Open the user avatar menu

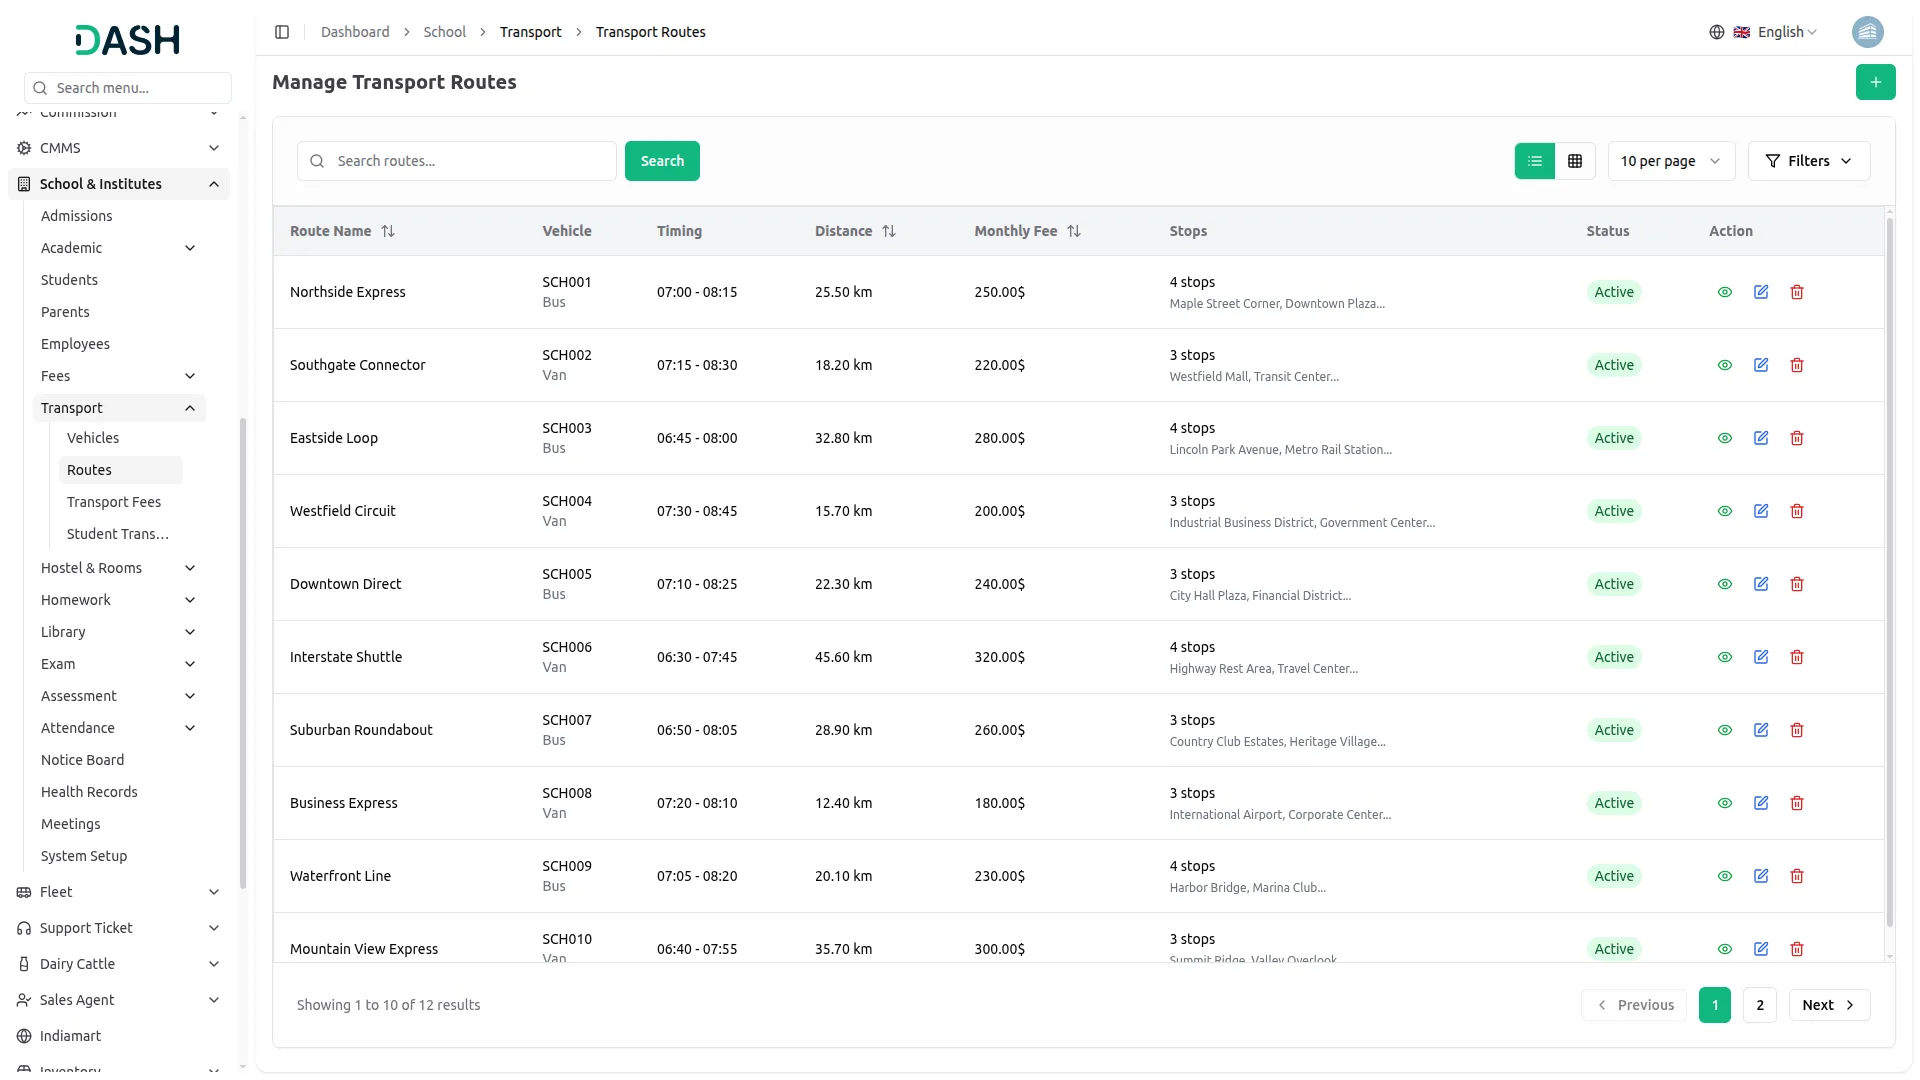[1867, 32]
